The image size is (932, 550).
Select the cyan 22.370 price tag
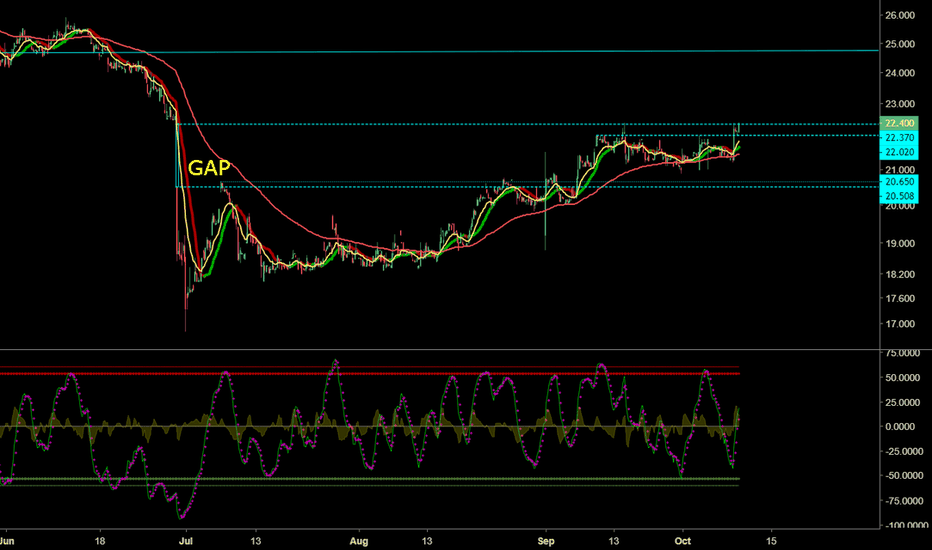pos(899,138)
